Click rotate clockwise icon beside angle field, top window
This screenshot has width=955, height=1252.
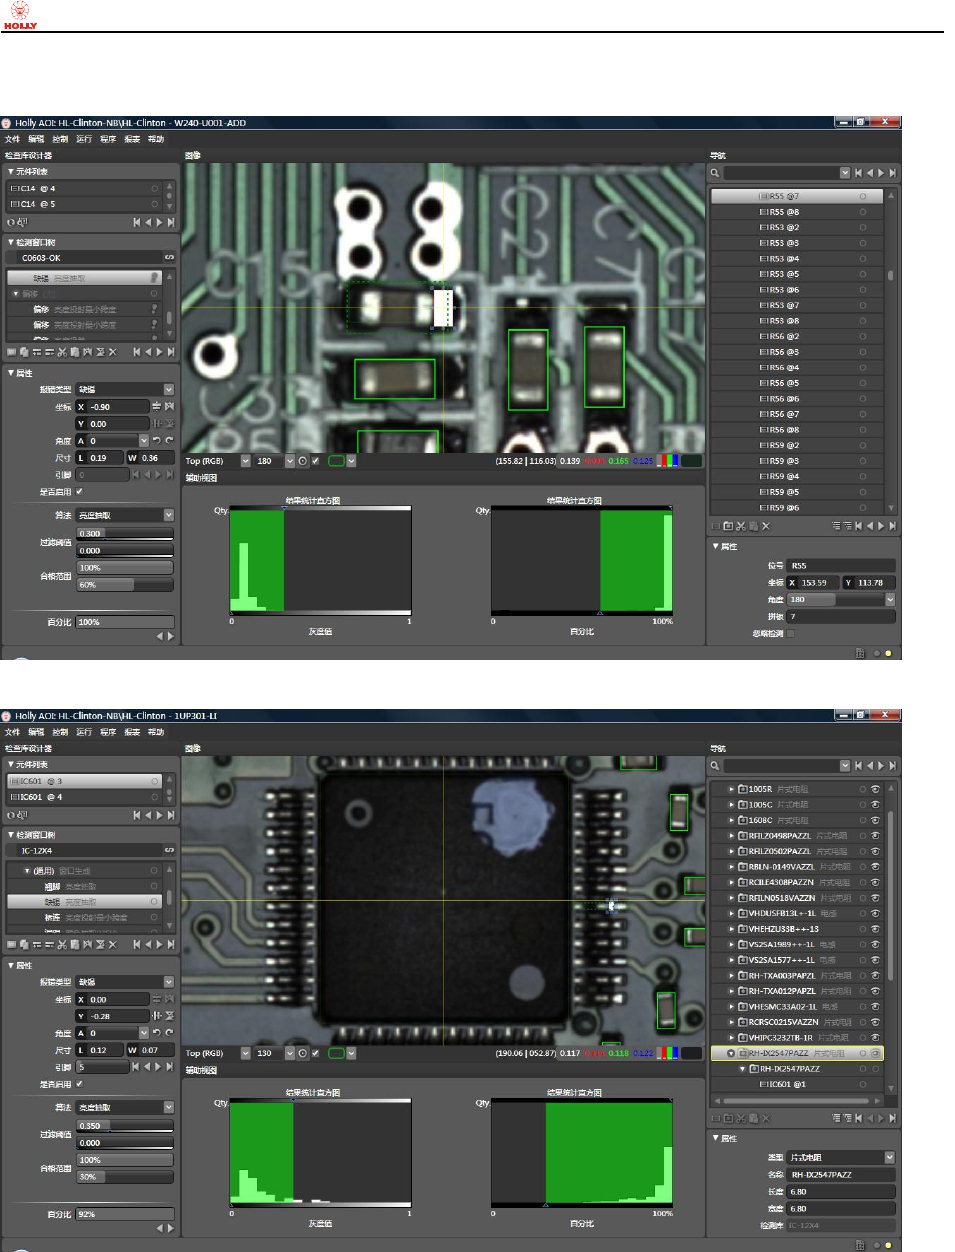pyautogui.click(x=169, y=441)
